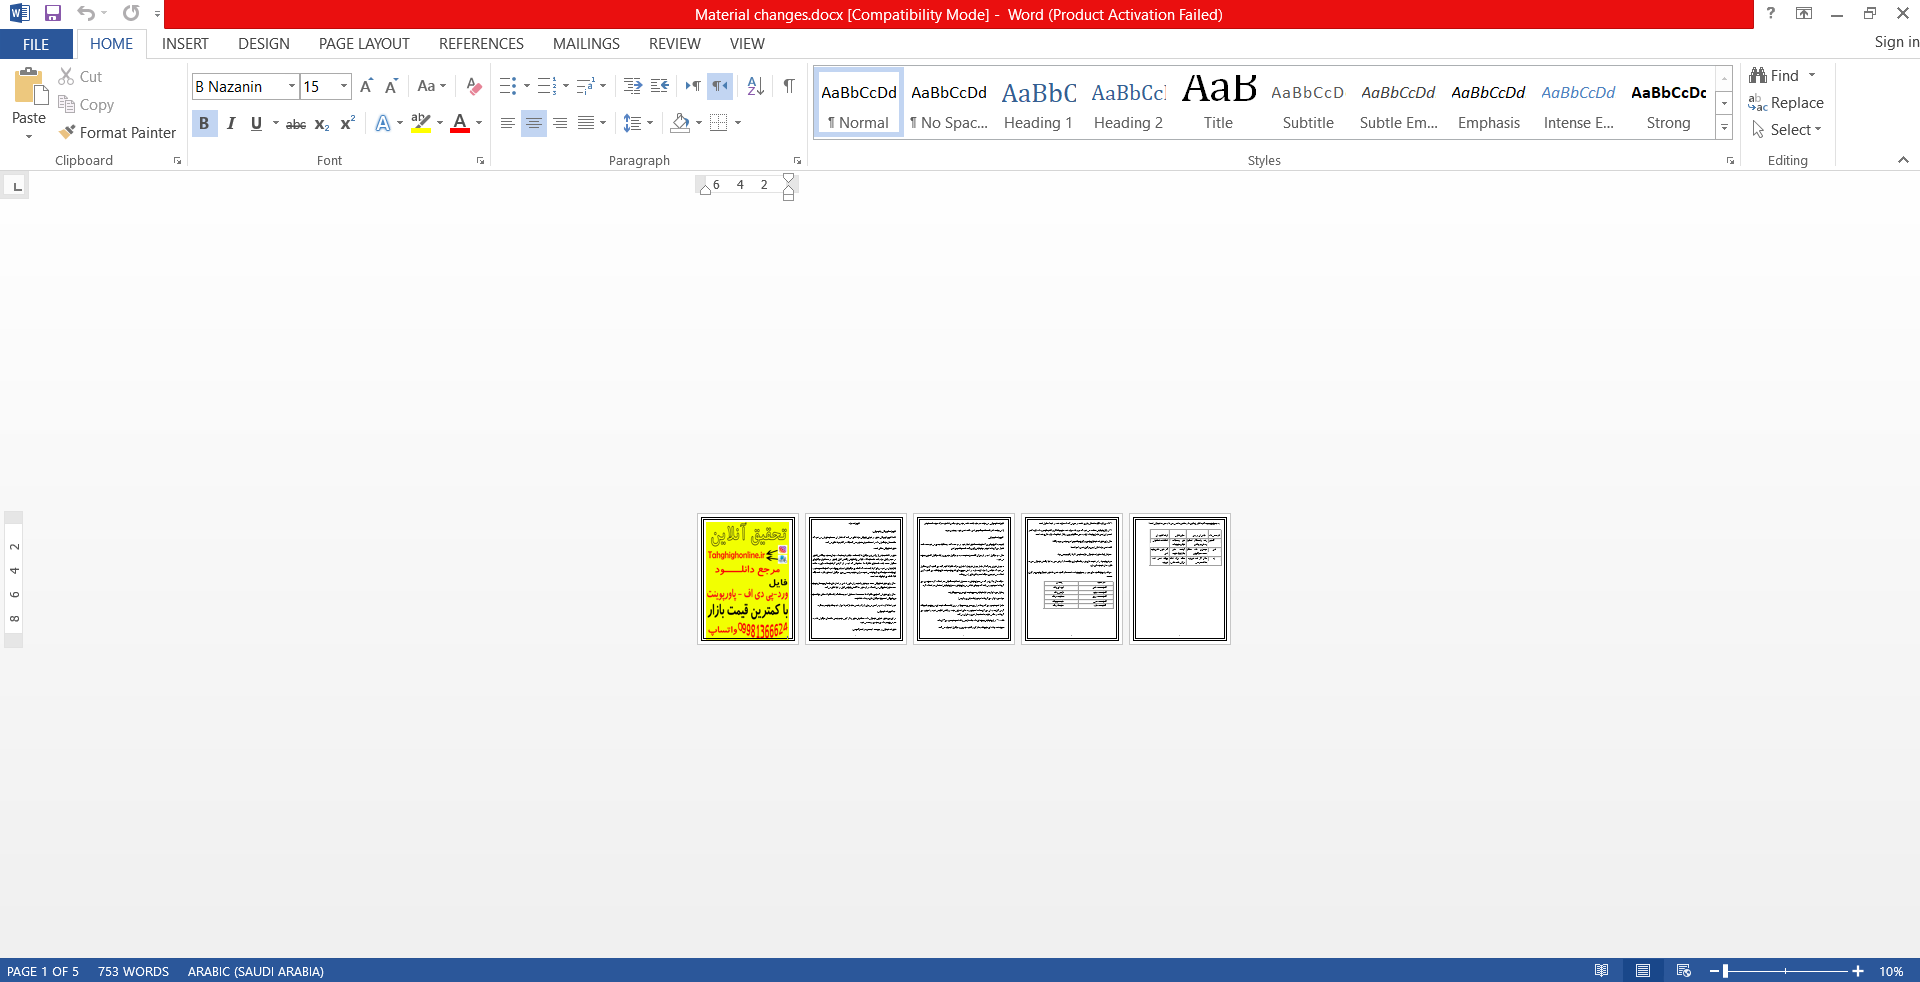Click the language ARABIC (SAUDI ARABIA) indicator
Viewport: 1920px width, 982px height.
(256, 971)
